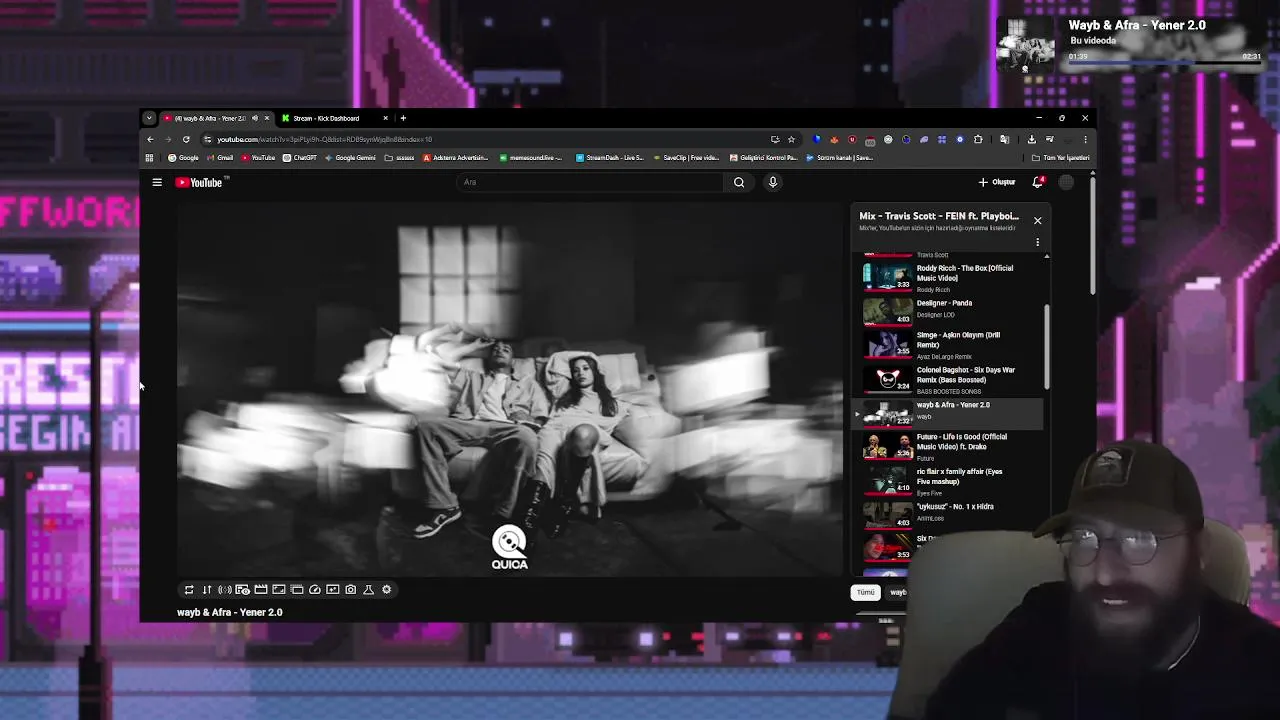Close the Mix playlist panel
Image resolution: width=1280 pixels, height=720 pixels.
(x=1037, y=220)
